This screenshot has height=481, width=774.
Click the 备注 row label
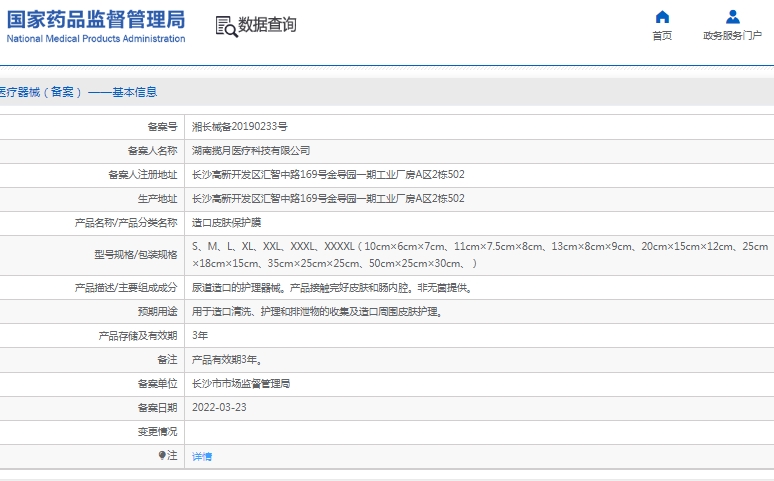pos(167,360)
